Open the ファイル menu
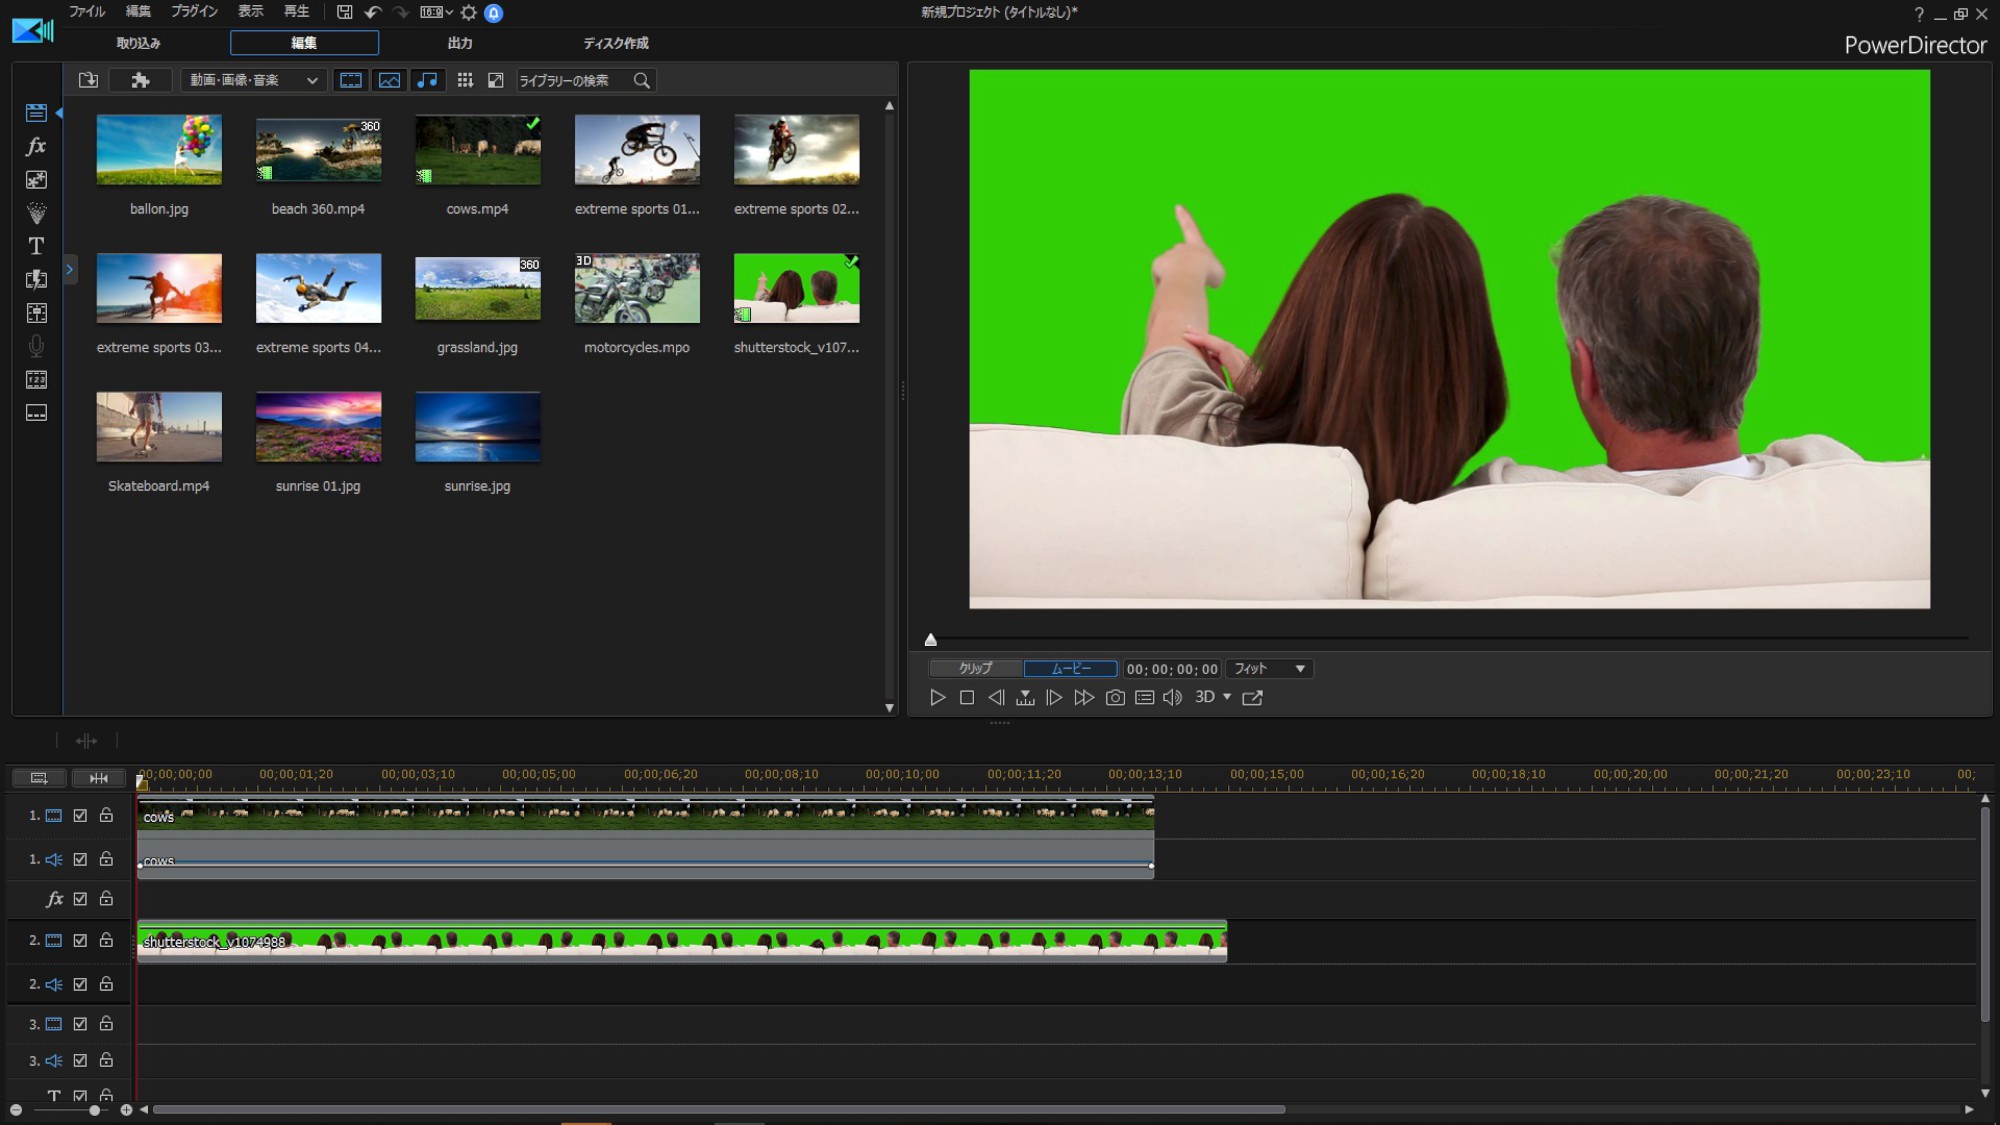This screenshot has height=1125, width=2000. coord(86,12)
